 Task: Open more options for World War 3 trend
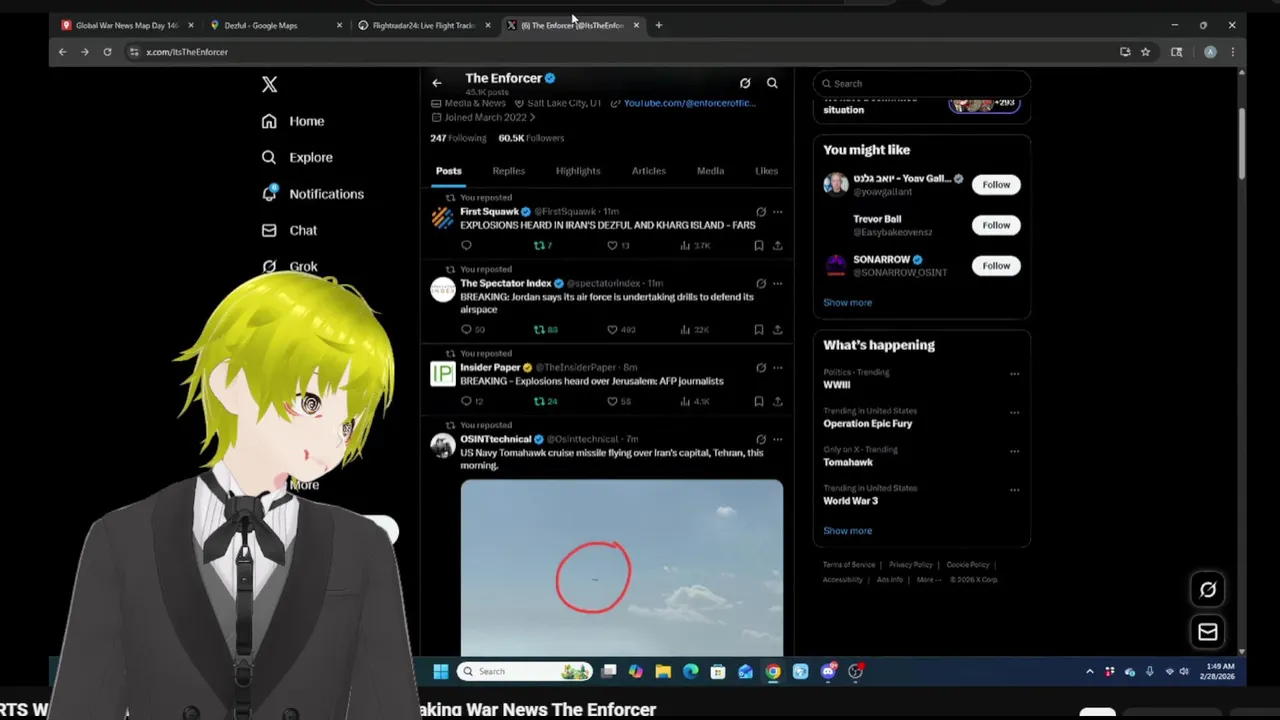[1014, 490]
